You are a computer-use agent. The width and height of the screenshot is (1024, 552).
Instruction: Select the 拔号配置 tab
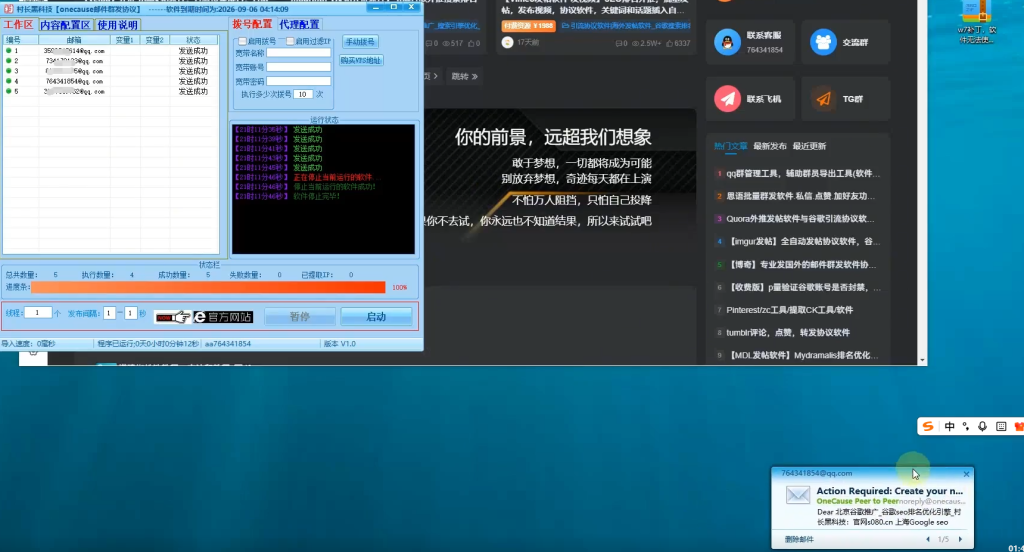point(252,24)
